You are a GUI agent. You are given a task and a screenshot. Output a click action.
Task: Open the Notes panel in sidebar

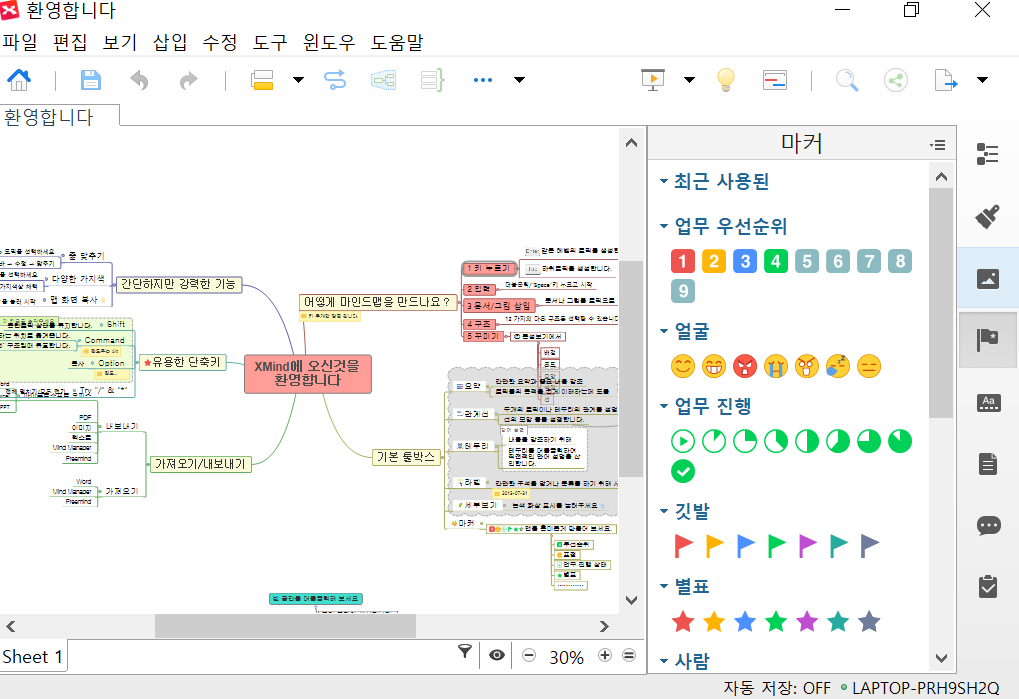pos(988,464)
